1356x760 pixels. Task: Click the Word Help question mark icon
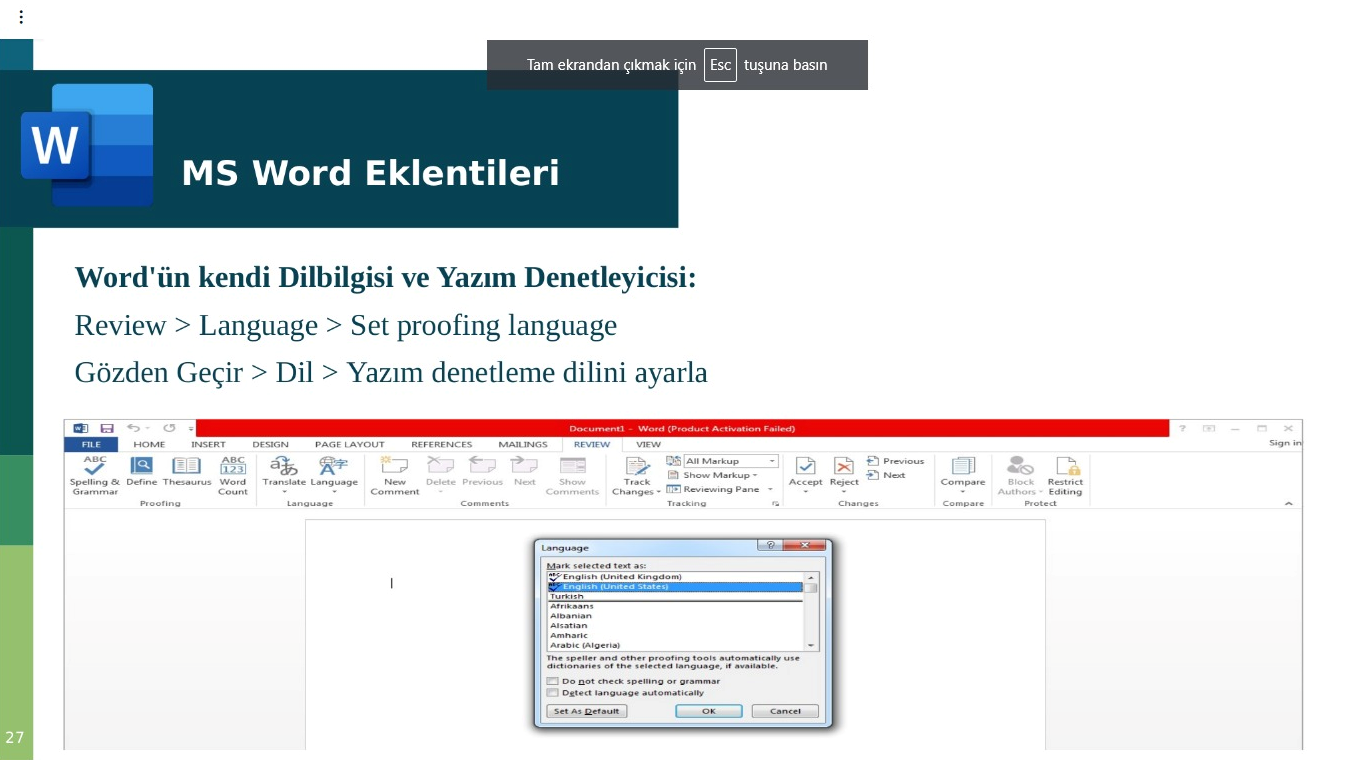1182,428
